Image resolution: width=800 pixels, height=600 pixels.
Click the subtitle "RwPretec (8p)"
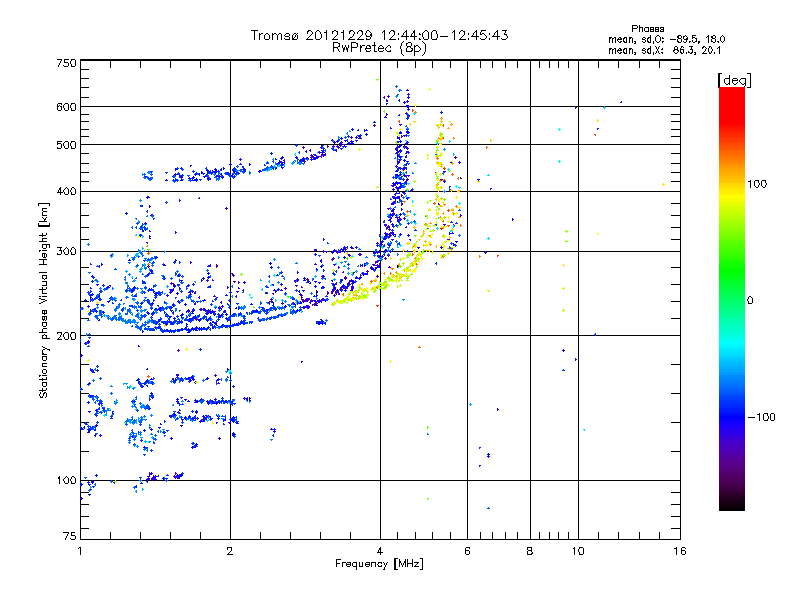379,48
